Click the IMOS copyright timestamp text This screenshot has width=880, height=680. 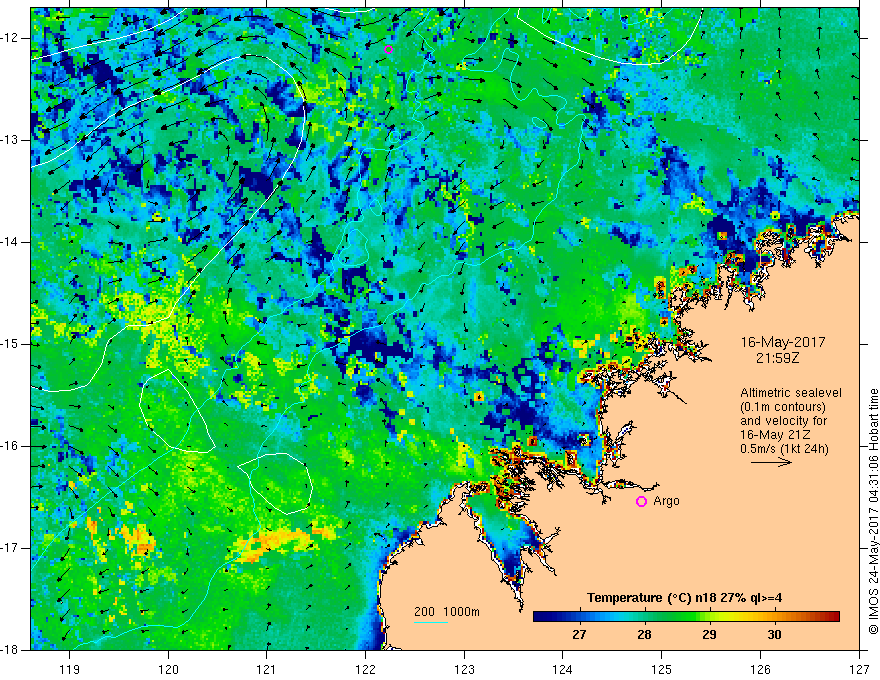(873, 511)
